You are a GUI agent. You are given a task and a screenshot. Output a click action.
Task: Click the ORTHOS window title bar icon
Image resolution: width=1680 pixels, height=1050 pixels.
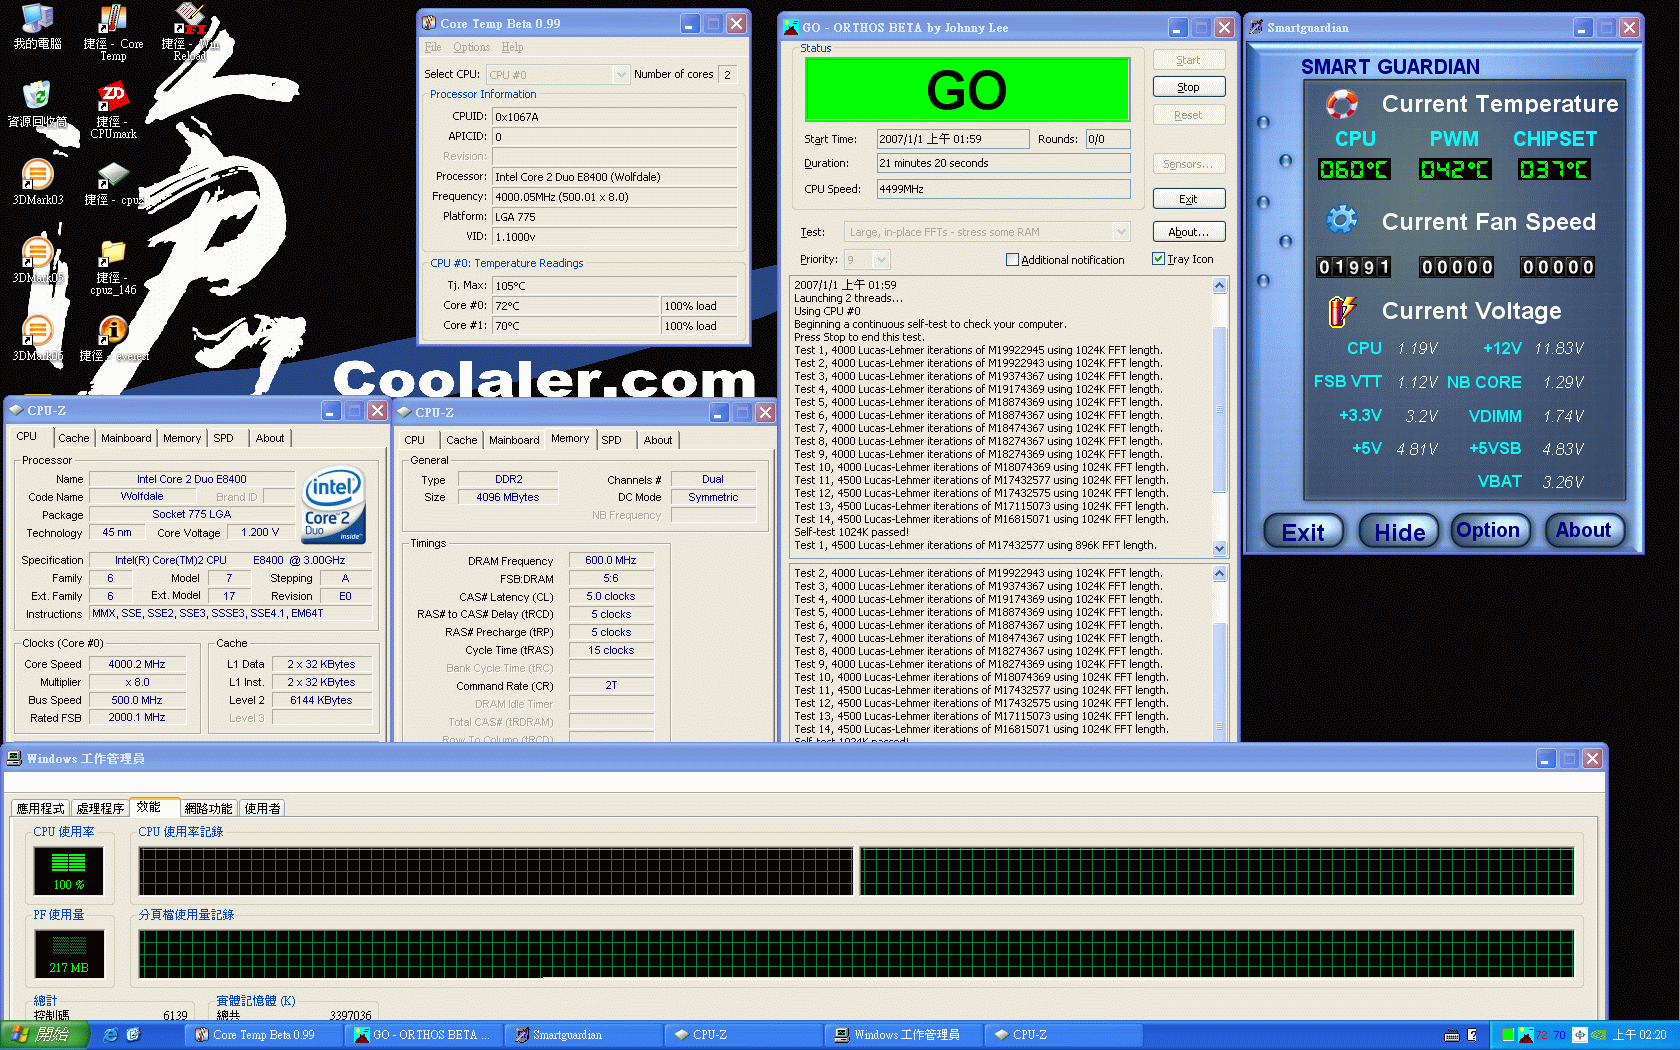(x=791, y=27)
